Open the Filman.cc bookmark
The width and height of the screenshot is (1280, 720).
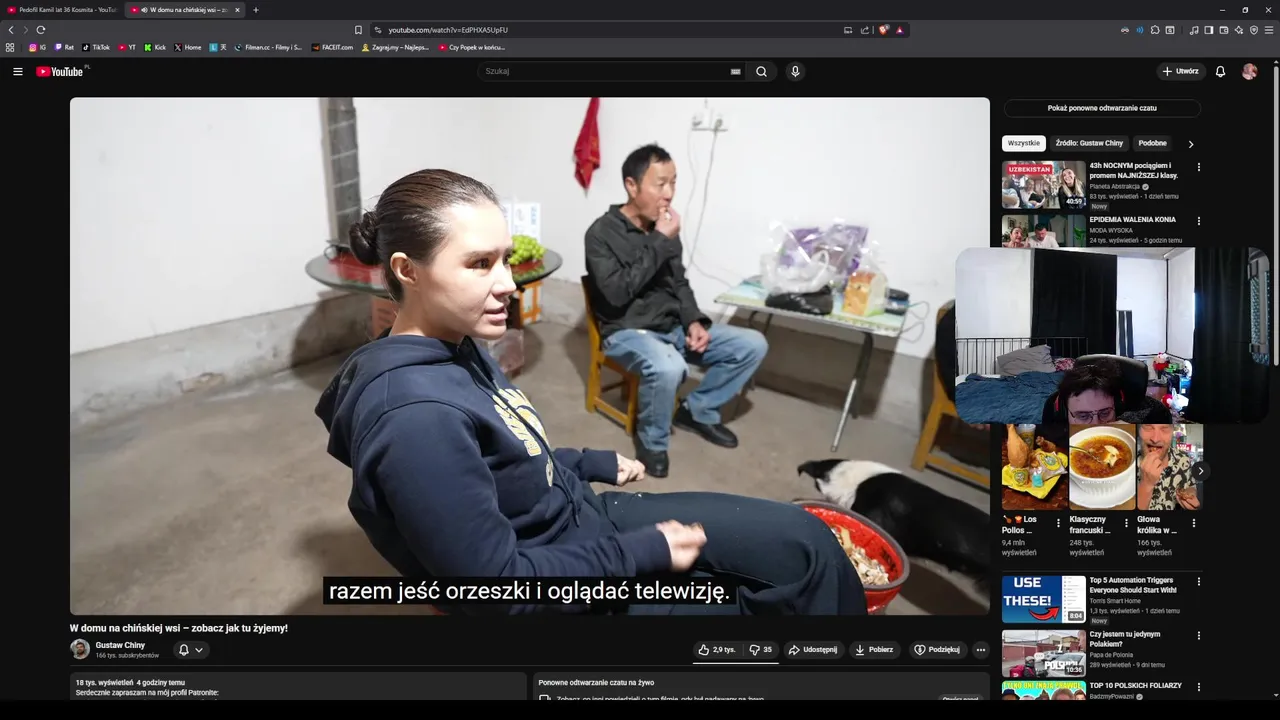tap(268, 47)
